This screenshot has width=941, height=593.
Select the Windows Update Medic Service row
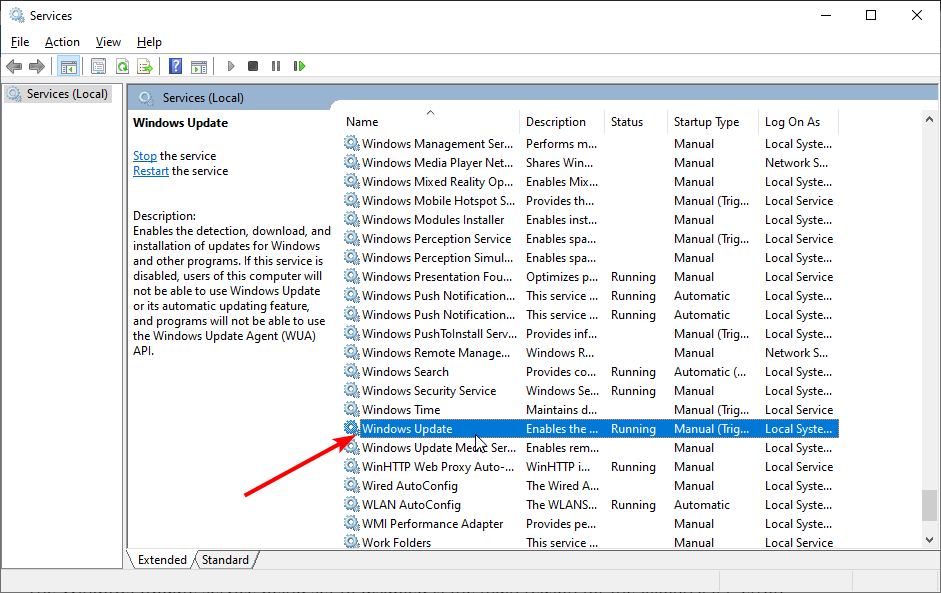pos(591,448)
